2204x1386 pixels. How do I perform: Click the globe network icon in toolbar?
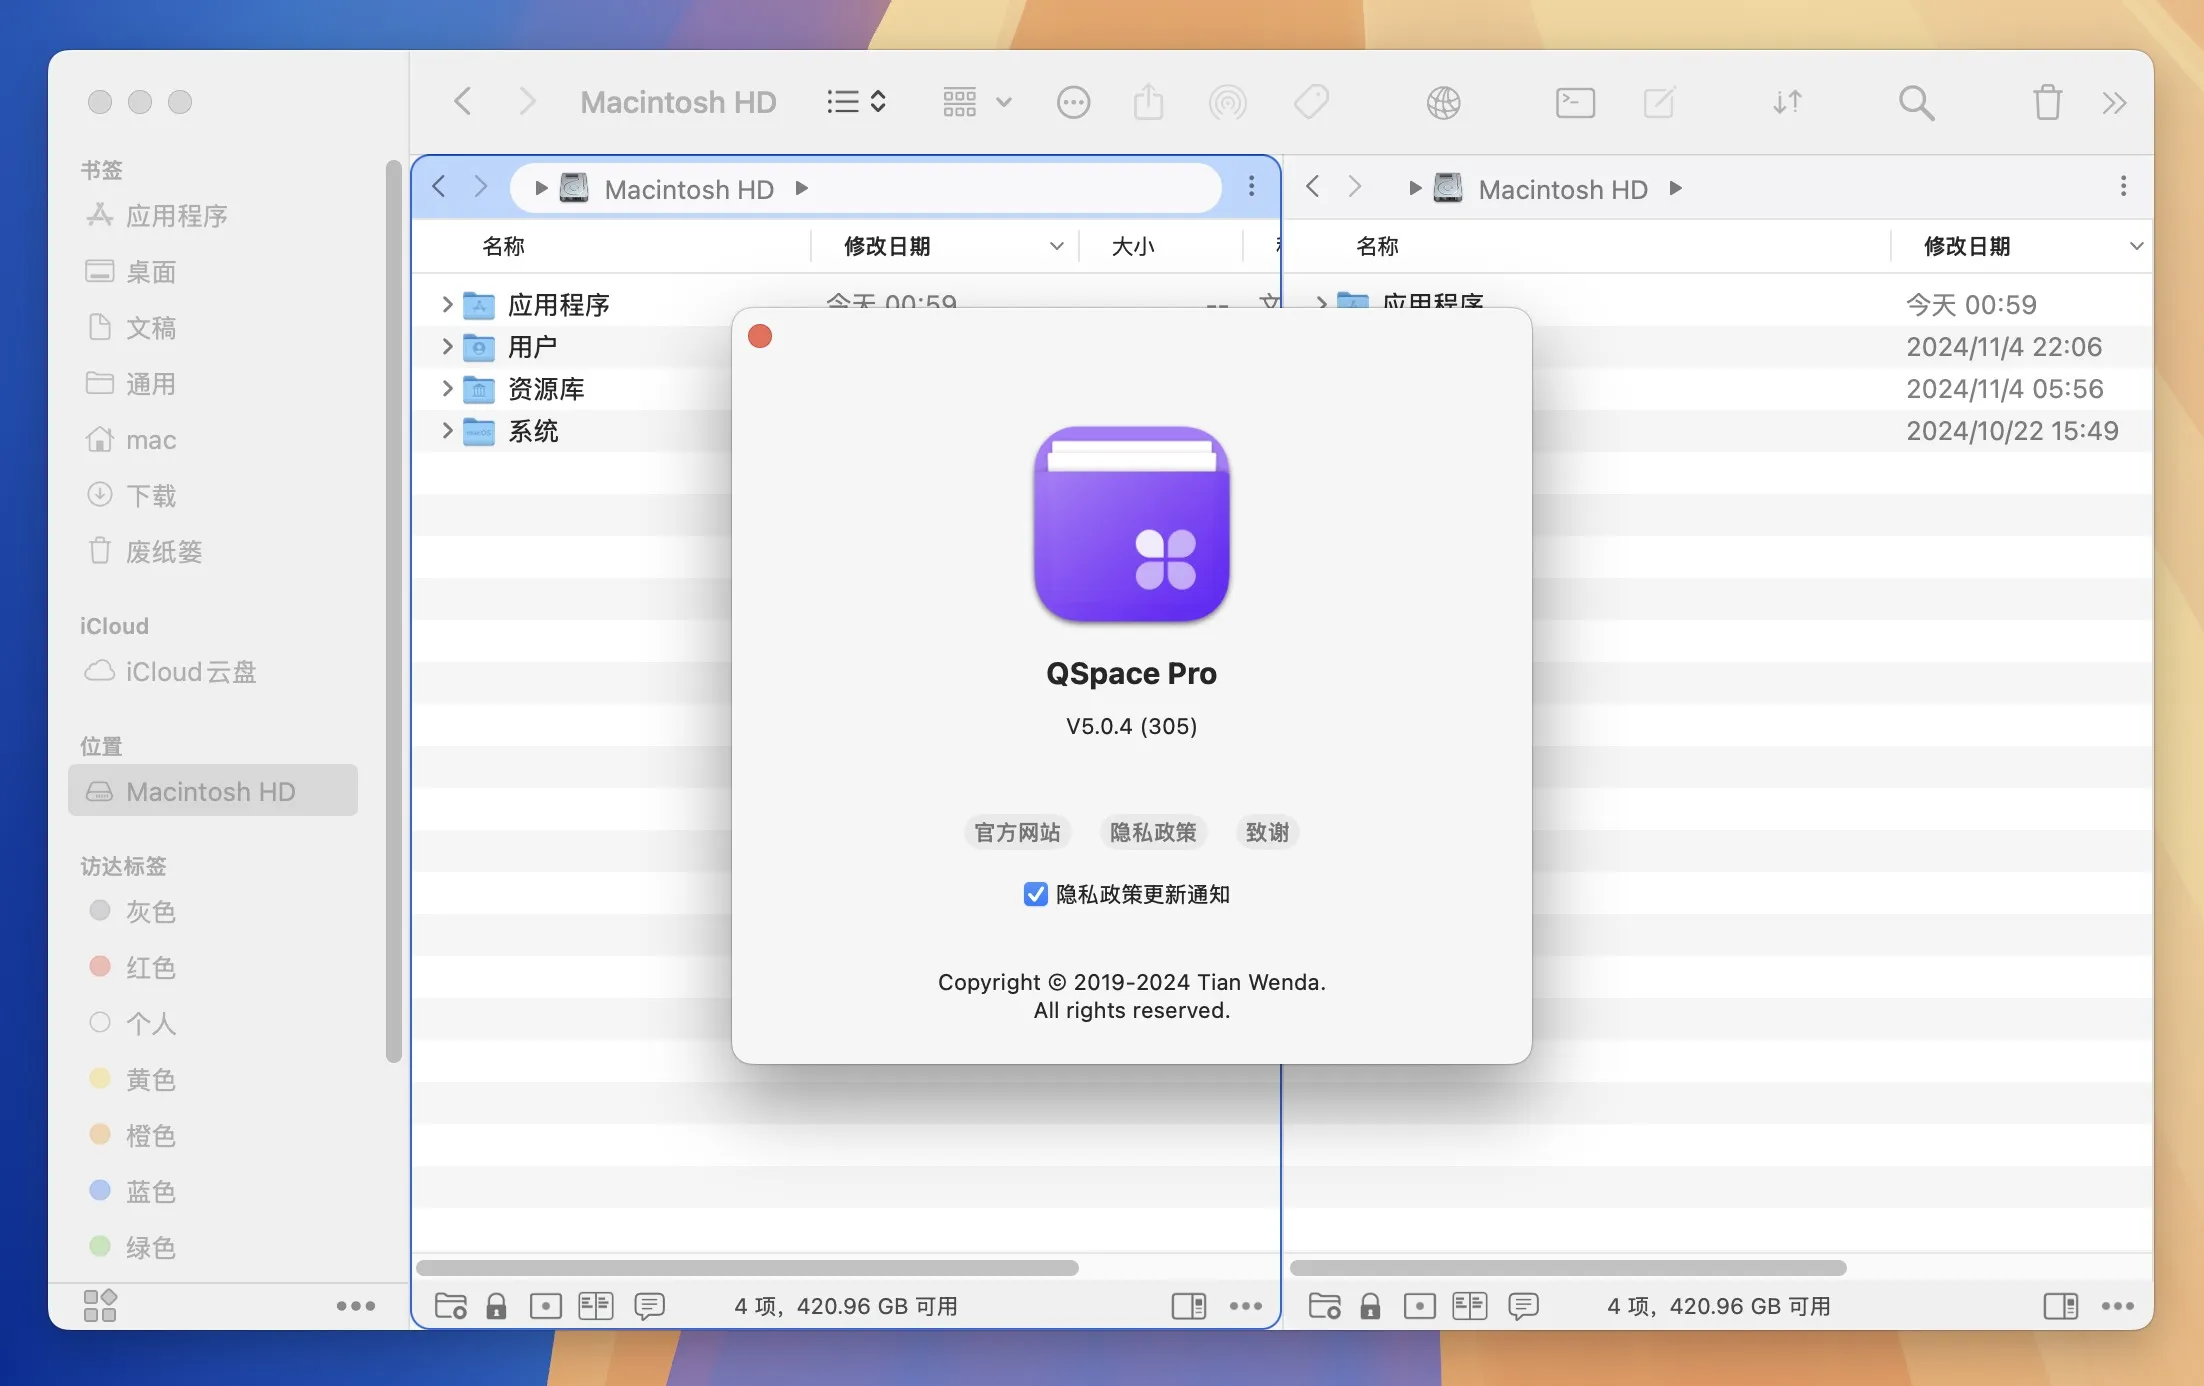tap(1443, 102)
